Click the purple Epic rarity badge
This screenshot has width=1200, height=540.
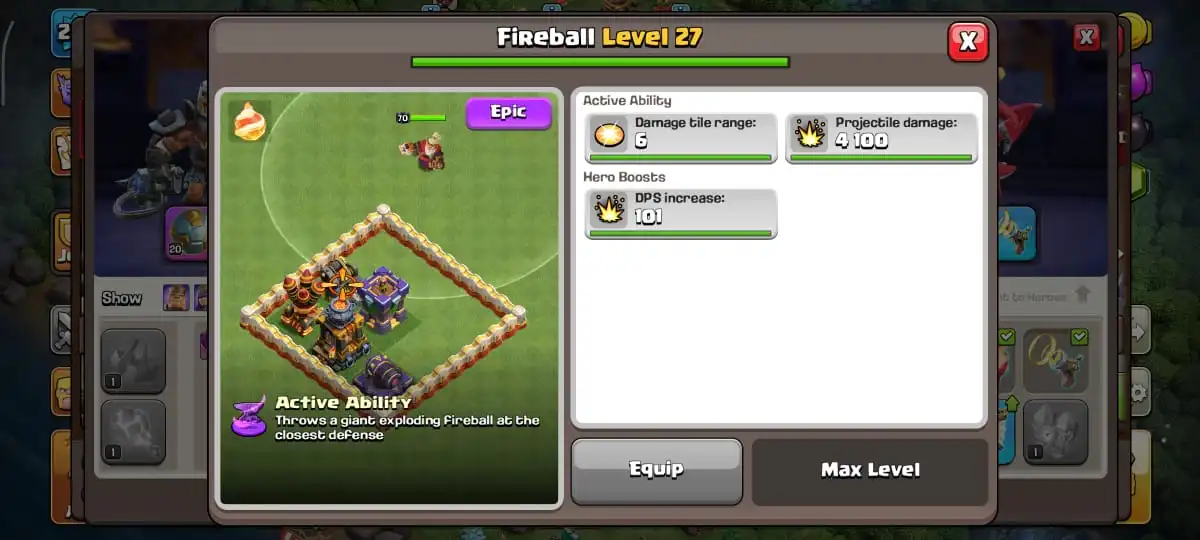tap(508, 112)
